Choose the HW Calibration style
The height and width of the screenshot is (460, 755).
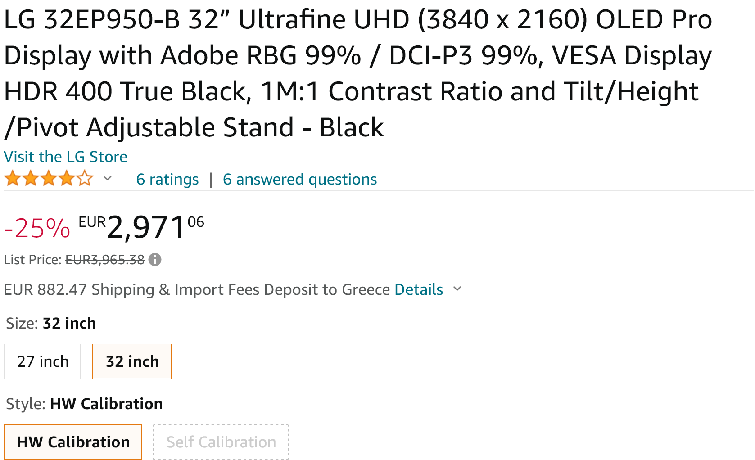click(x=73, y=442)
